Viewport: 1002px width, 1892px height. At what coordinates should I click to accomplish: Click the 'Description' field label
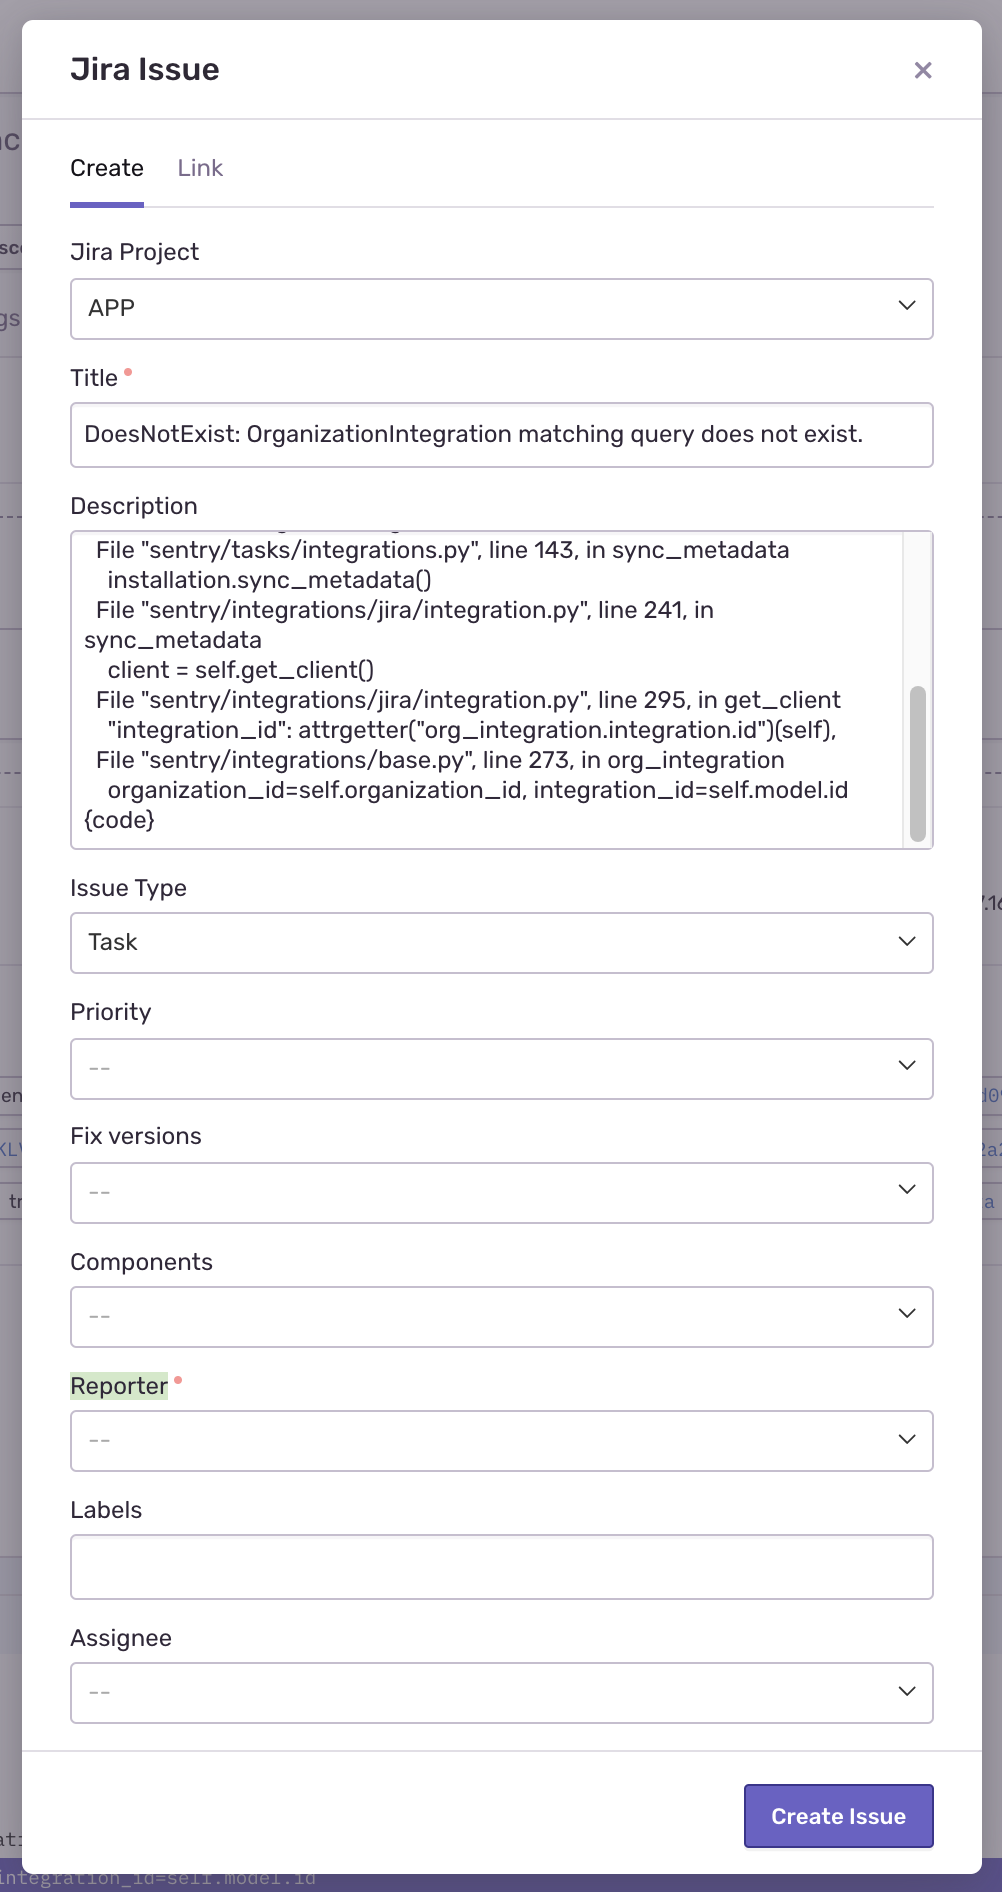click(134, 506)
